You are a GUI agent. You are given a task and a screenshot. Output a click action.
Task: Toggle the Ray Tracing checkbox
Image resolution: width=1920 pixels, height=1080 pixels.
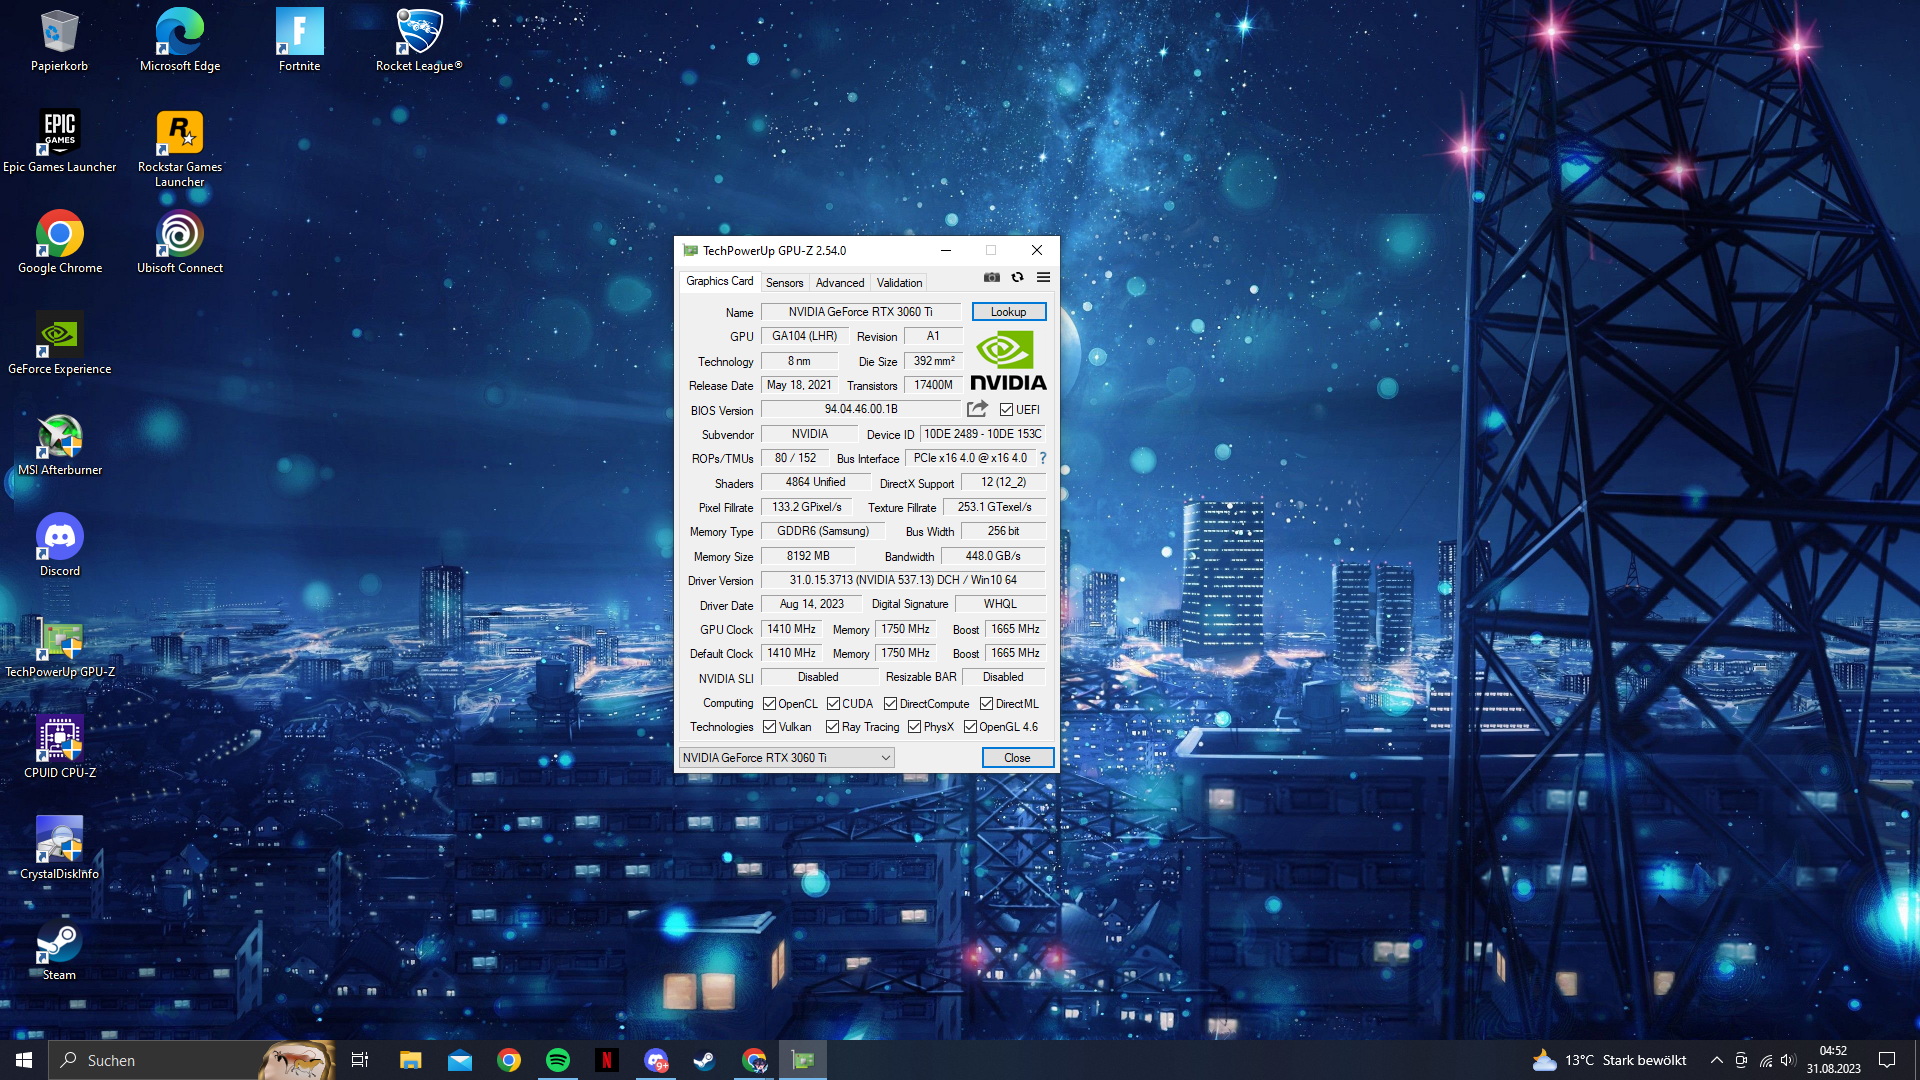click(x=832, y=727)
